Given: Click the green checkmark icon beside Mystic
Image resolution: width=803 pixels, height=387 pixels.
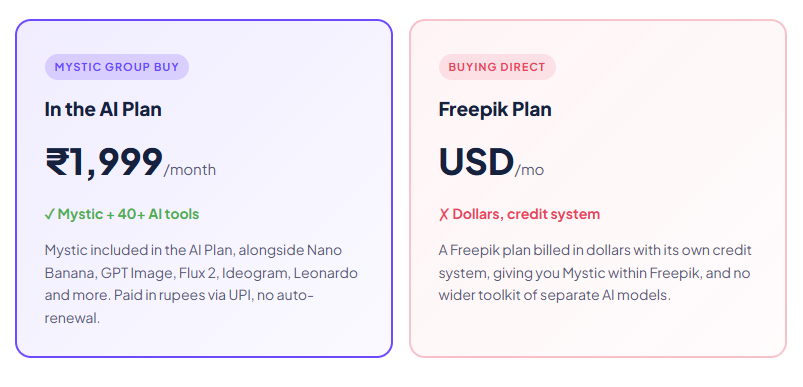Looking at the screenshot, I should click(50, 214).
